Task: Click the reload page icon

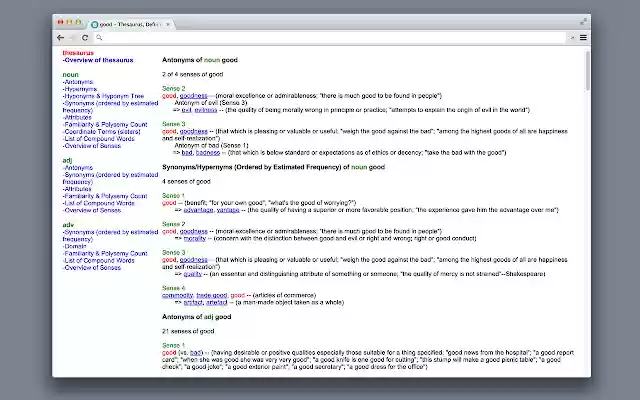Action: [85, 38]
